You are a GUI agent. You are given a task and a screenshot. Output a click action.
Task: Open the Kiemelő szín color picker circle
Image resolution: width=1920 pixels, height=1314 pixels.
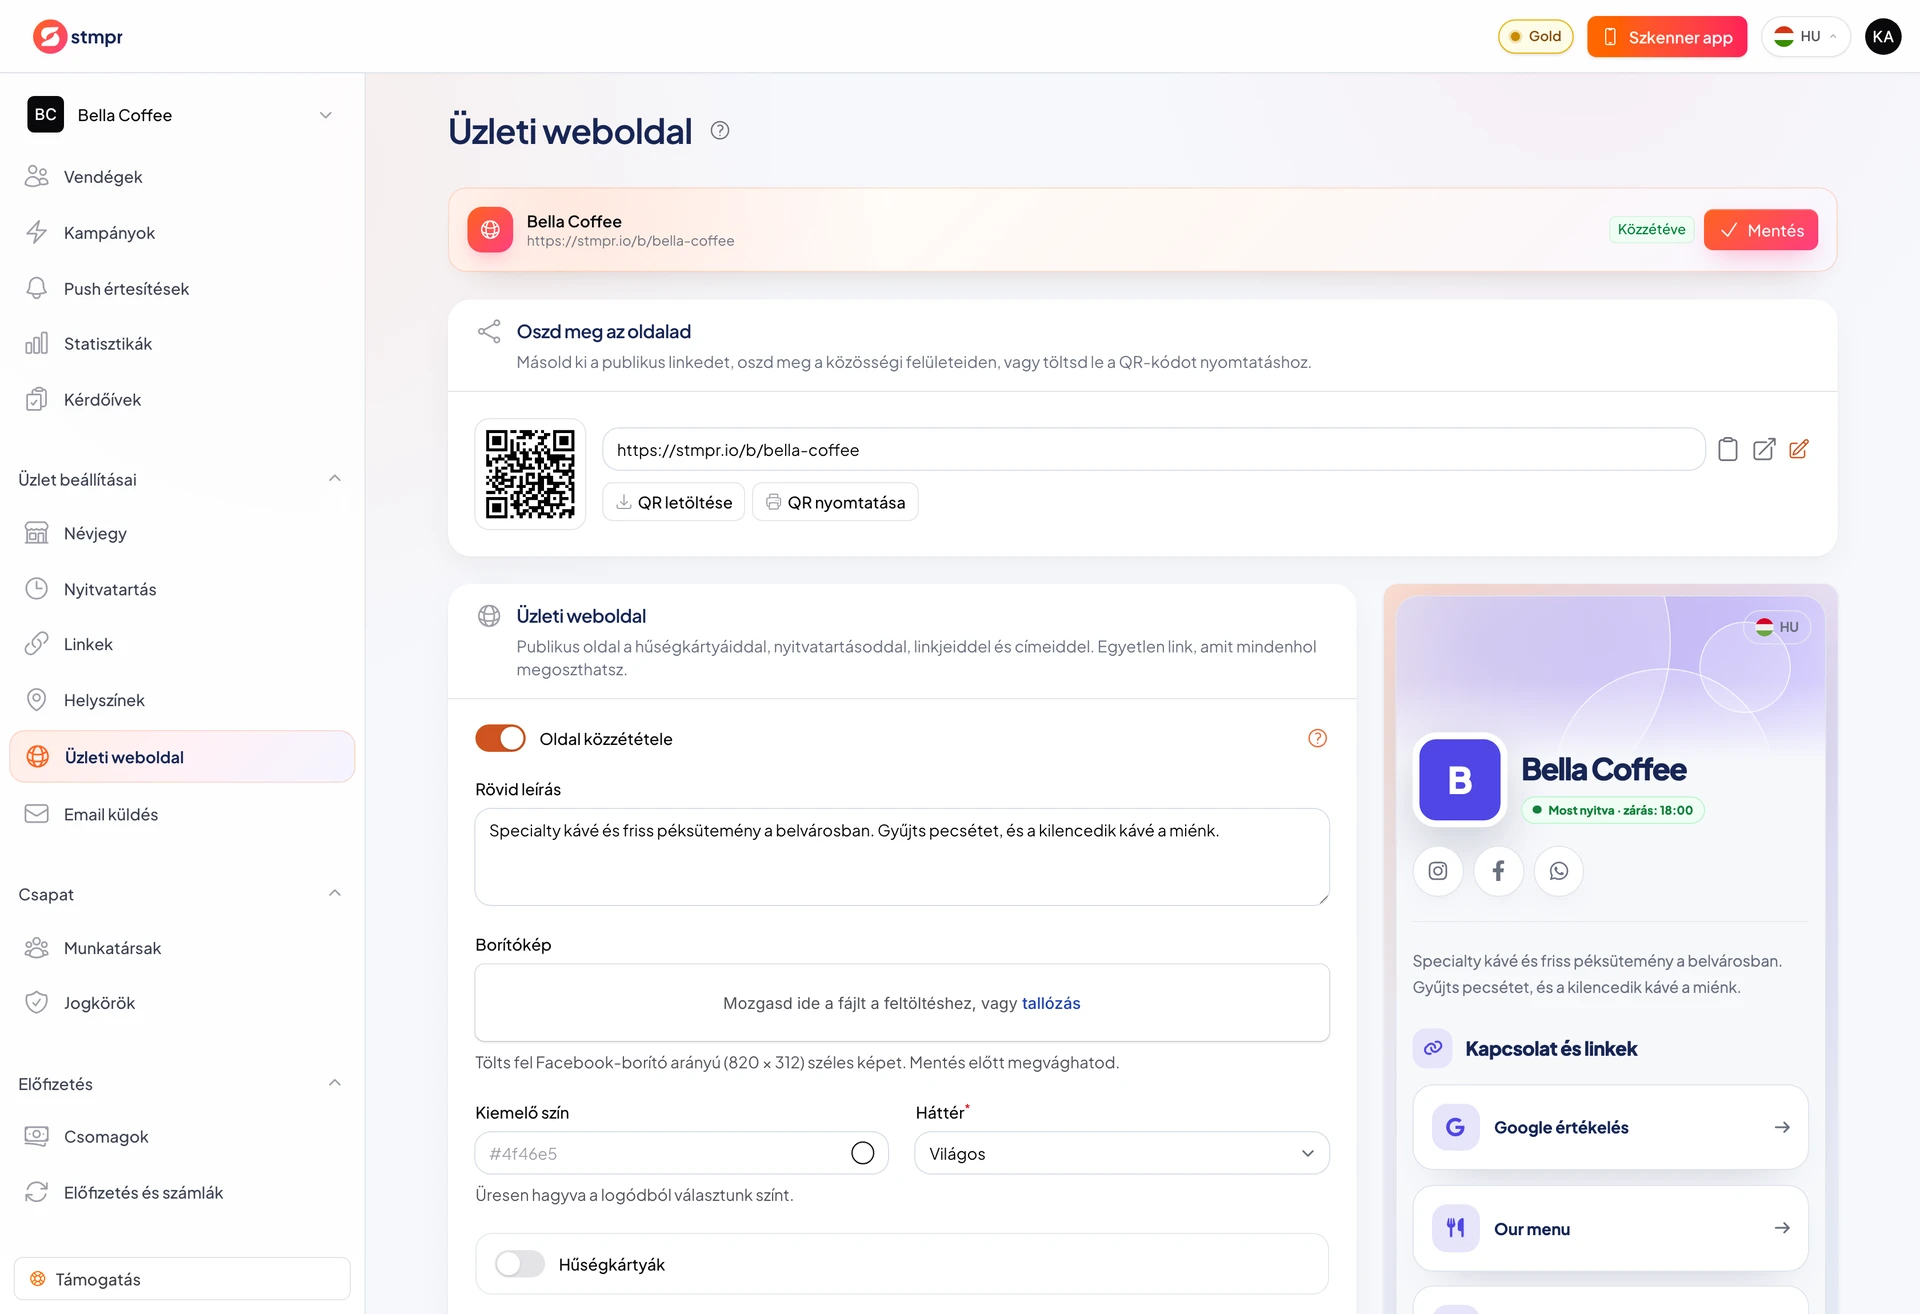863,1153
